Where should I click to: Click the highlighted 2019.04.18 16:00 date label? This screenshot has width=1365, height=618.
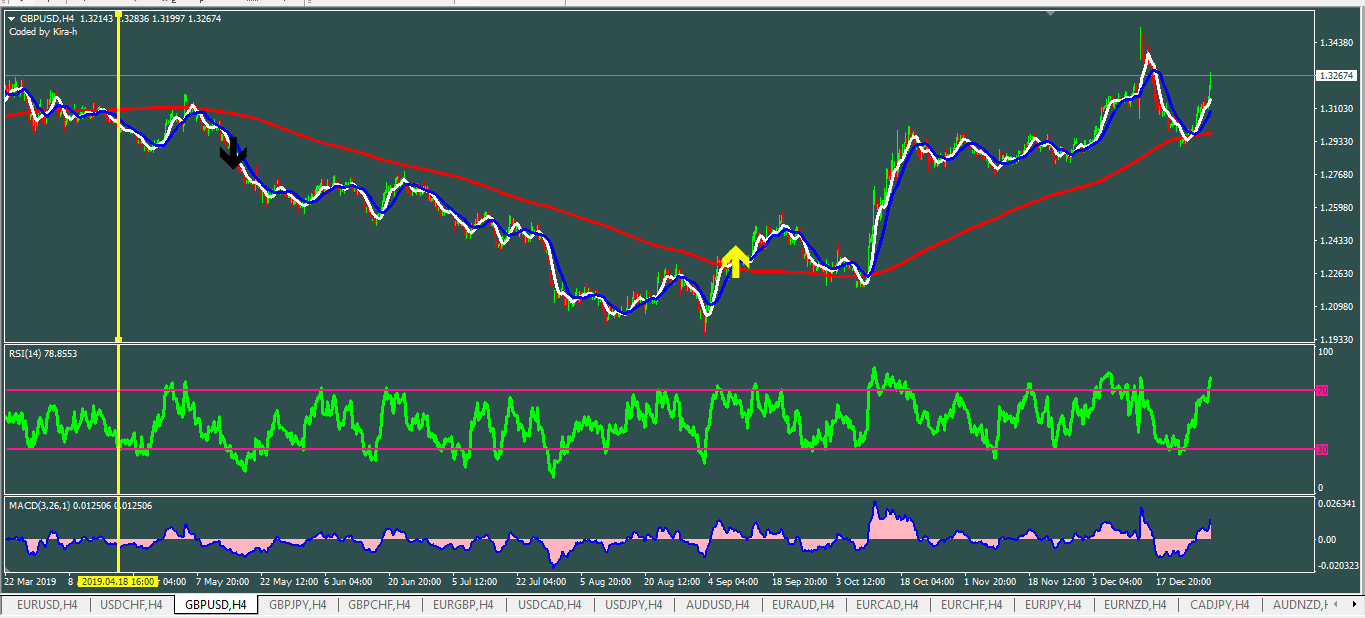119,581
